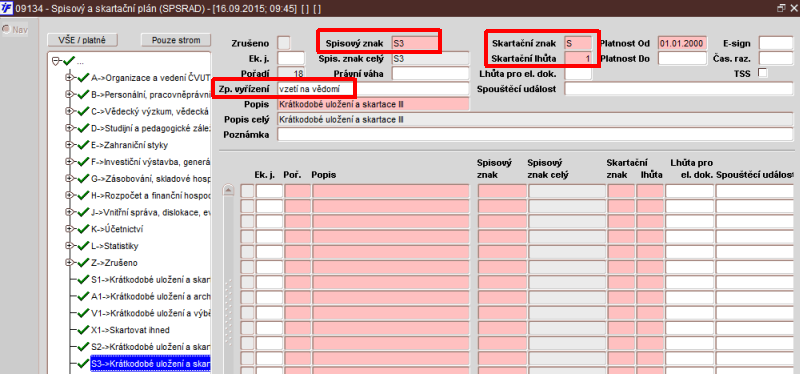Select the Nav radio option
The width and height of the screenshot is (800, 374).
(x=6, y=30)
